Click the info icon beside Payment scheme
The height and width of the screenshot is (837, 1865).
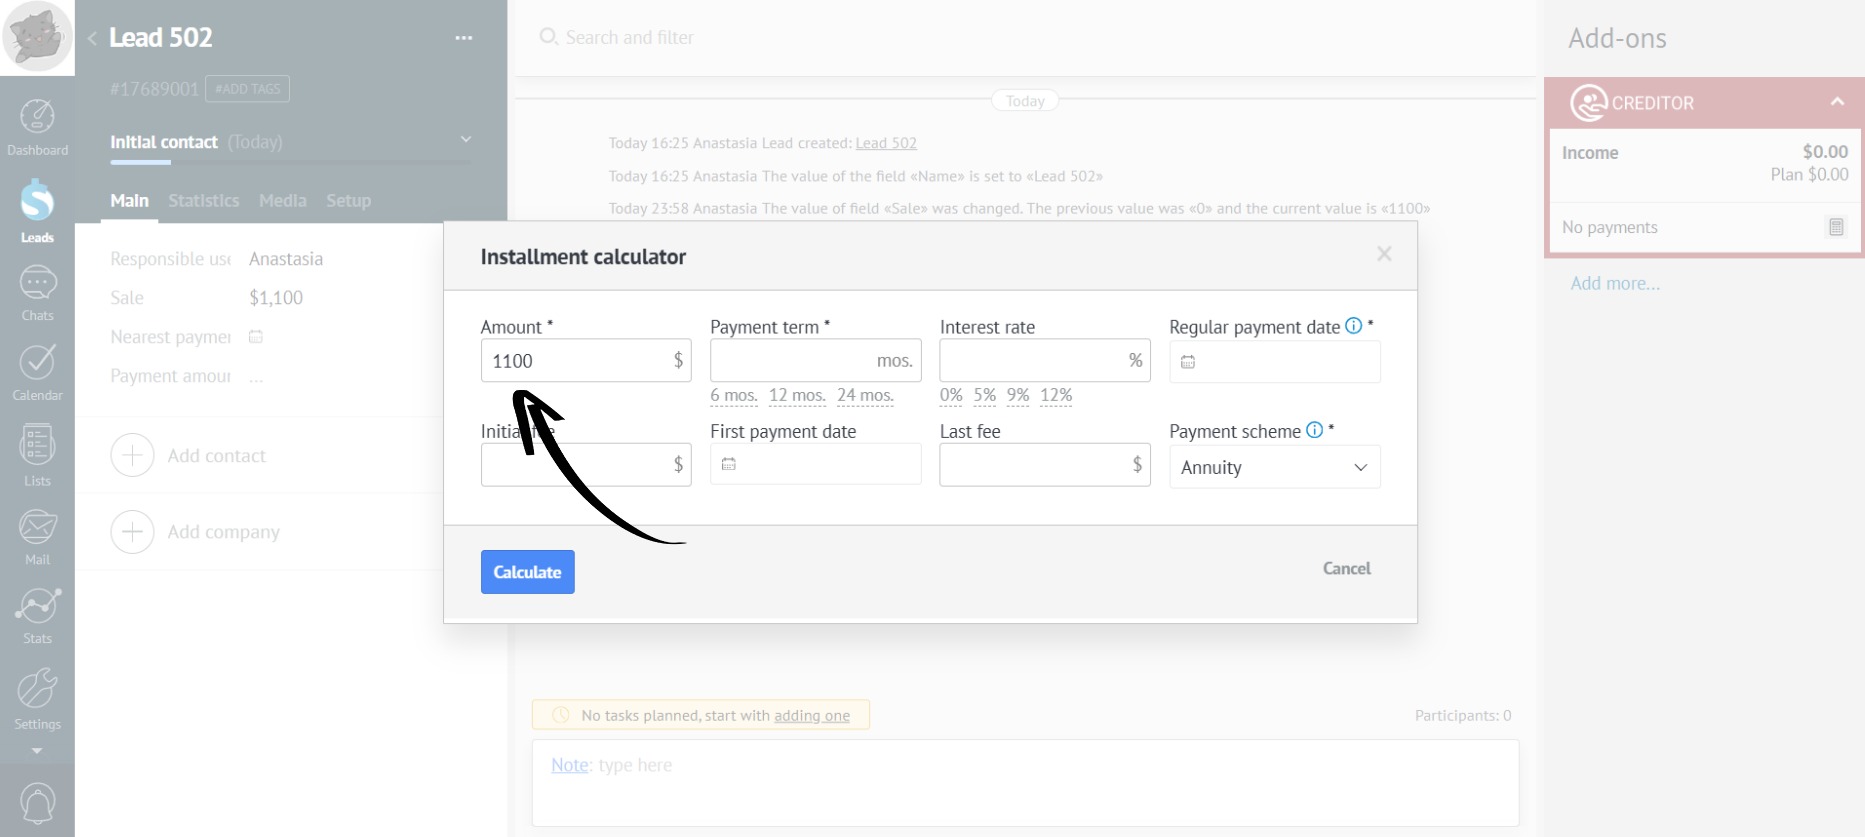[x=1314, y=430]
